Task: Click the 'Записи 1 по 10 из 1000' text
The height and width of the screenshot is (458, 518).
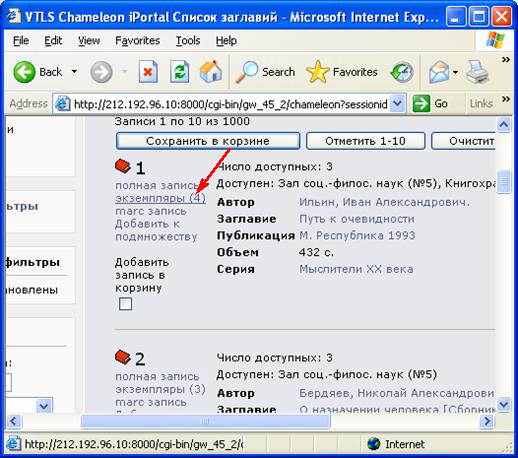Action: click(182, 121)
